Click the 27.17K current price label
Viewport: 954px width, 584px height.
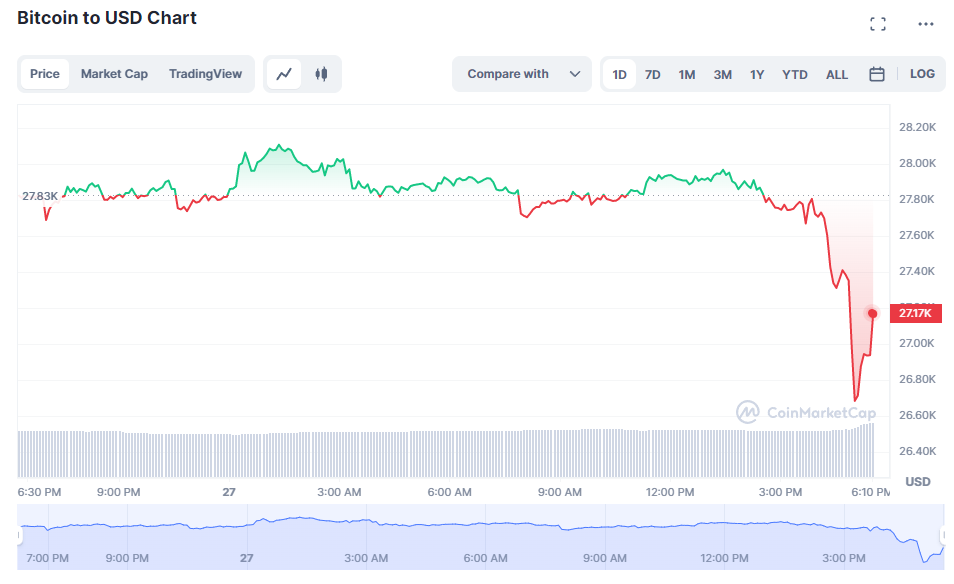[x=915, y=314]
